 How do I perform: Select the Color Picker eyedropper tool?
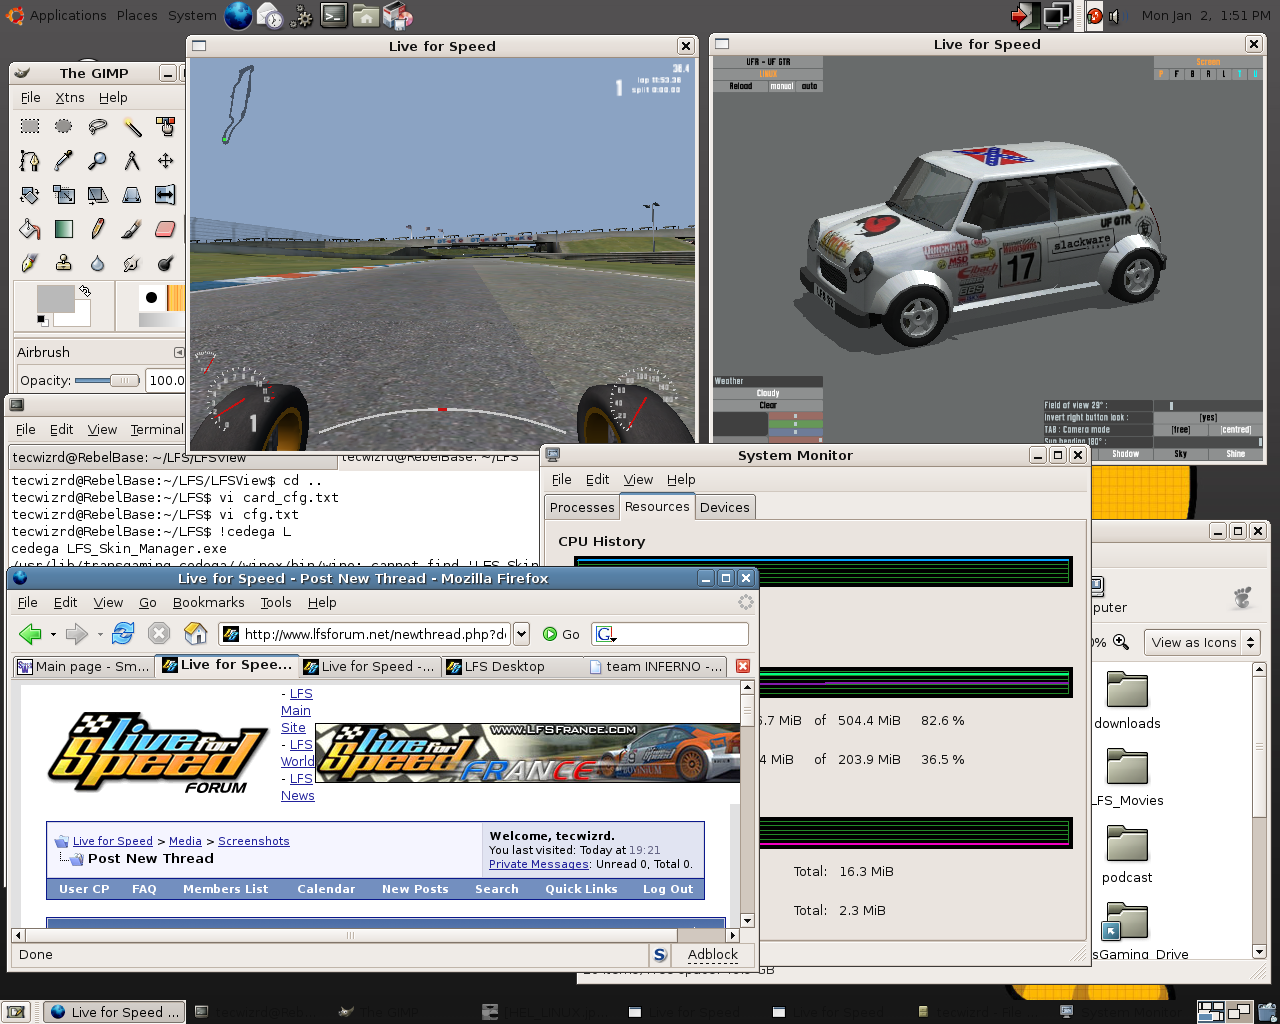pos(64,160)
